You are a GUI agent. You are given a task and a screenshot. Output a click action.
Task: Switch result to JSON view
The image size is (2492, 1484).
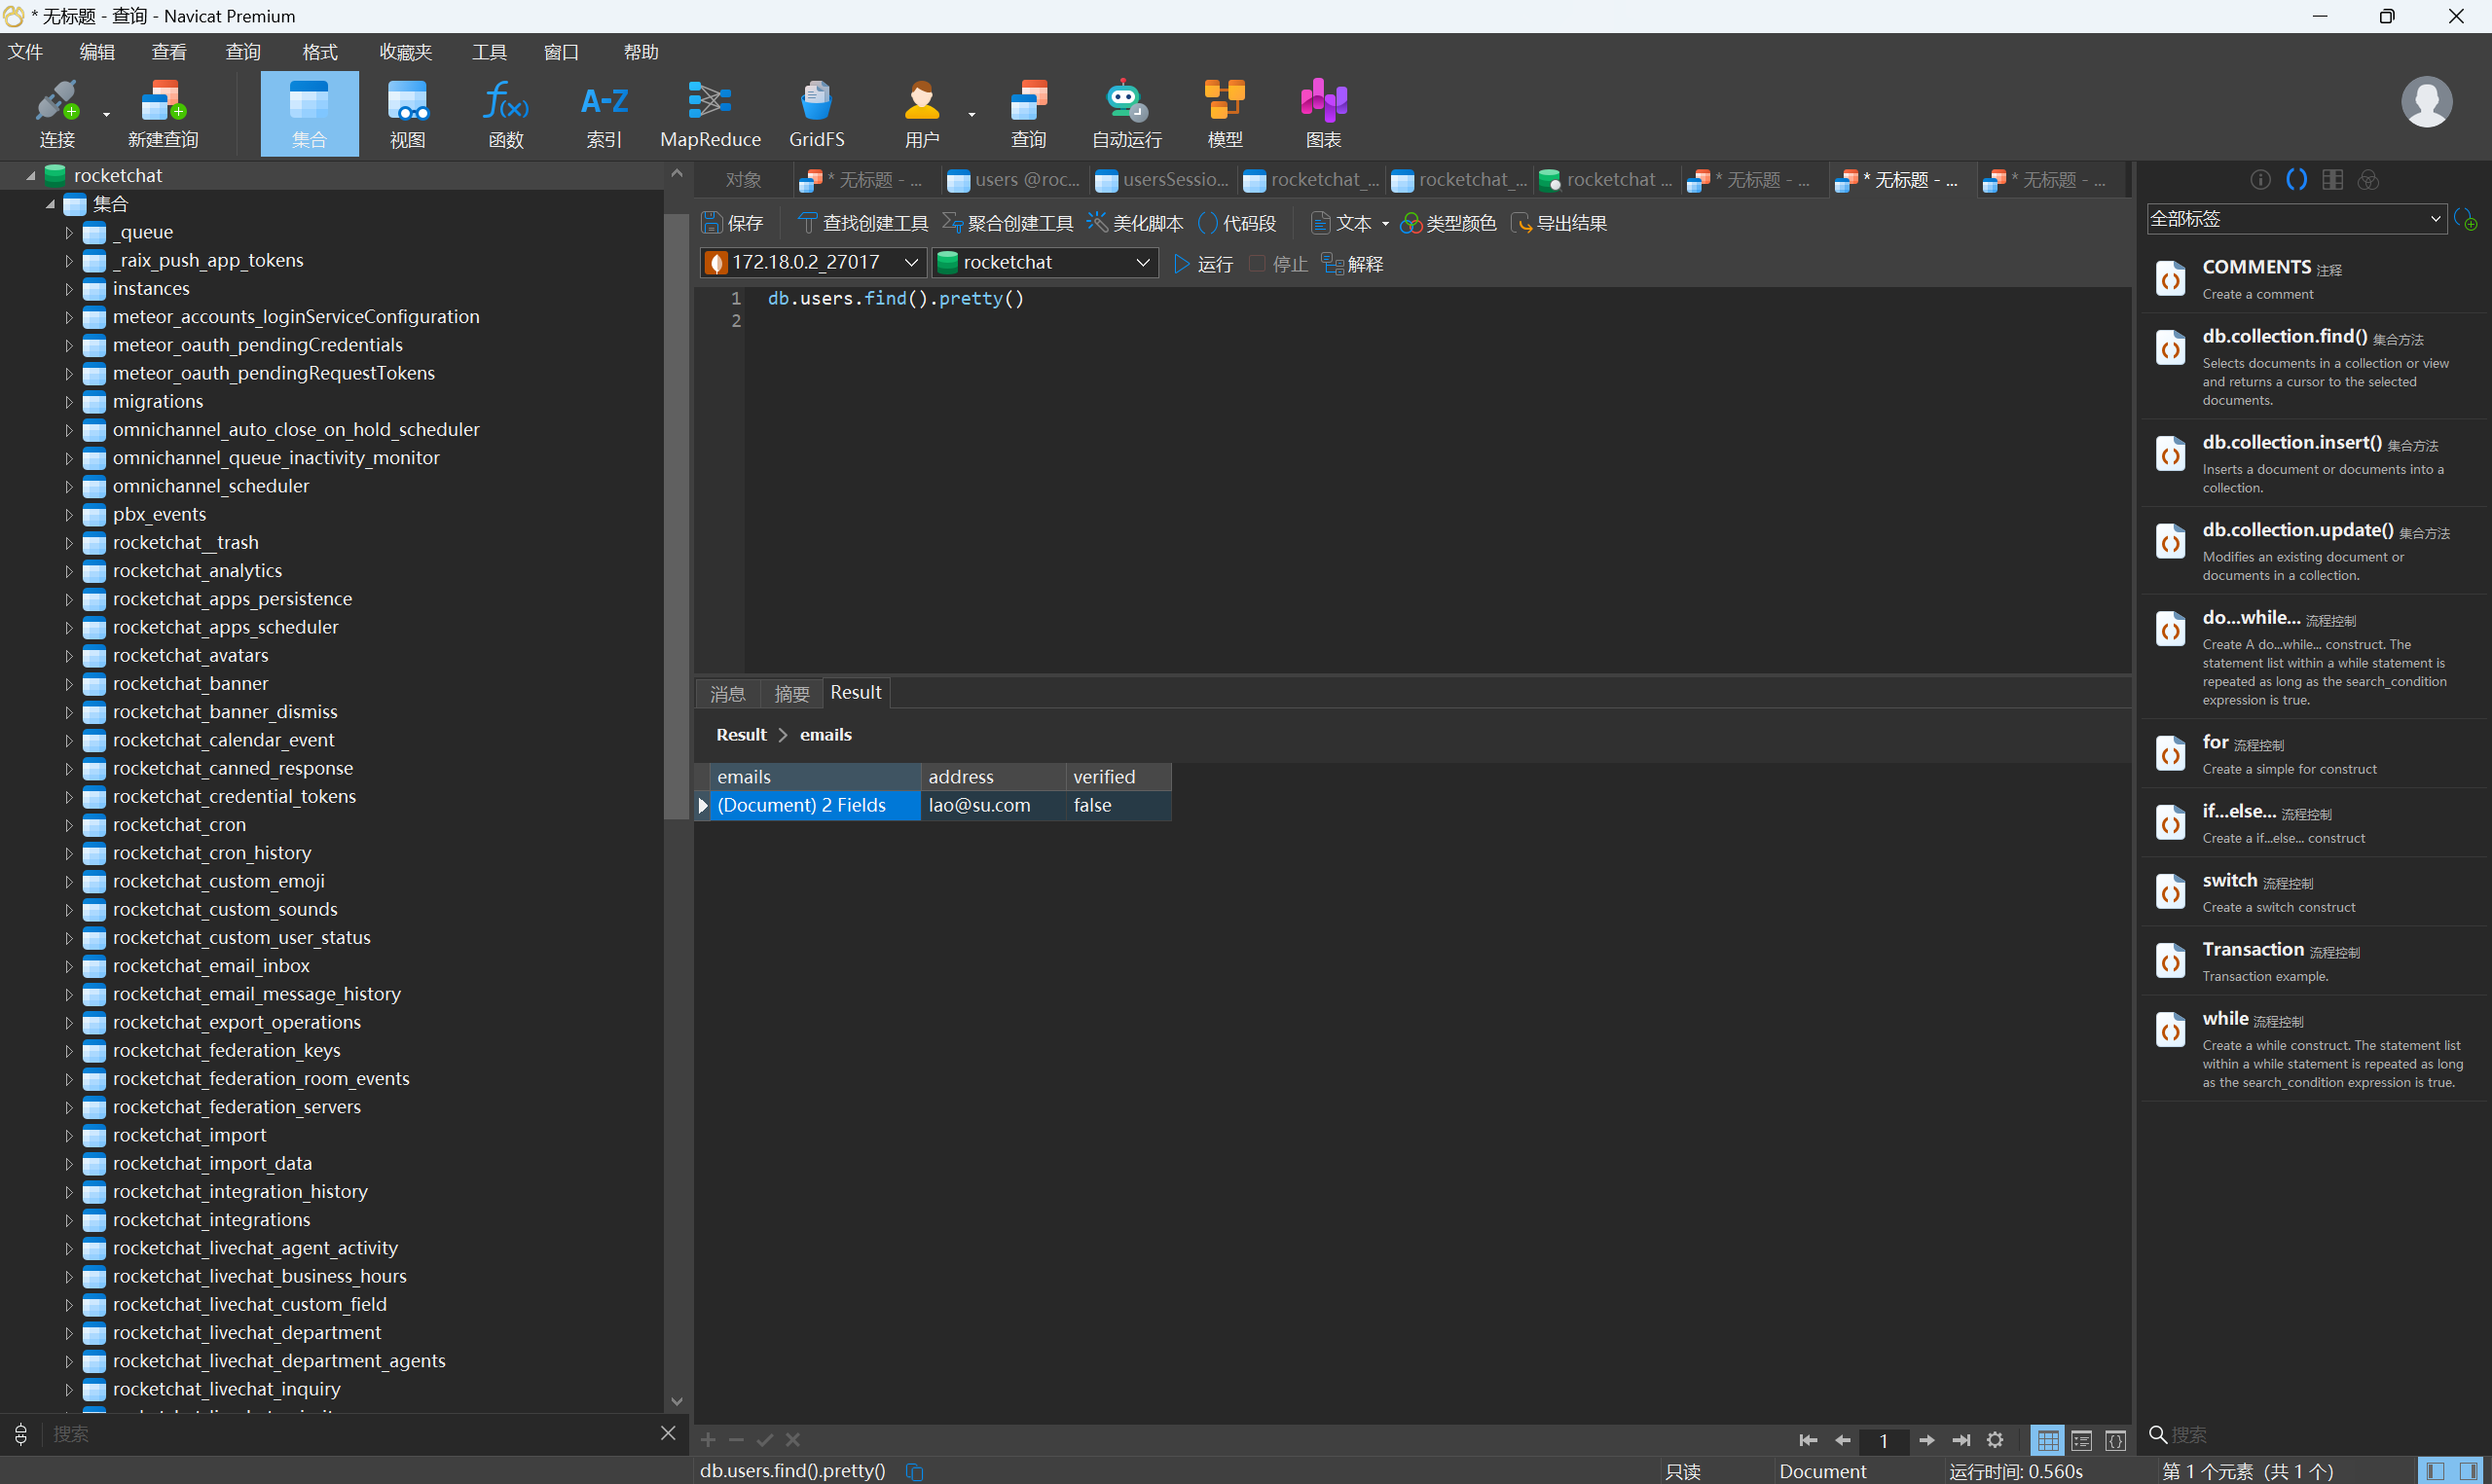(x=2115, y=1440)
